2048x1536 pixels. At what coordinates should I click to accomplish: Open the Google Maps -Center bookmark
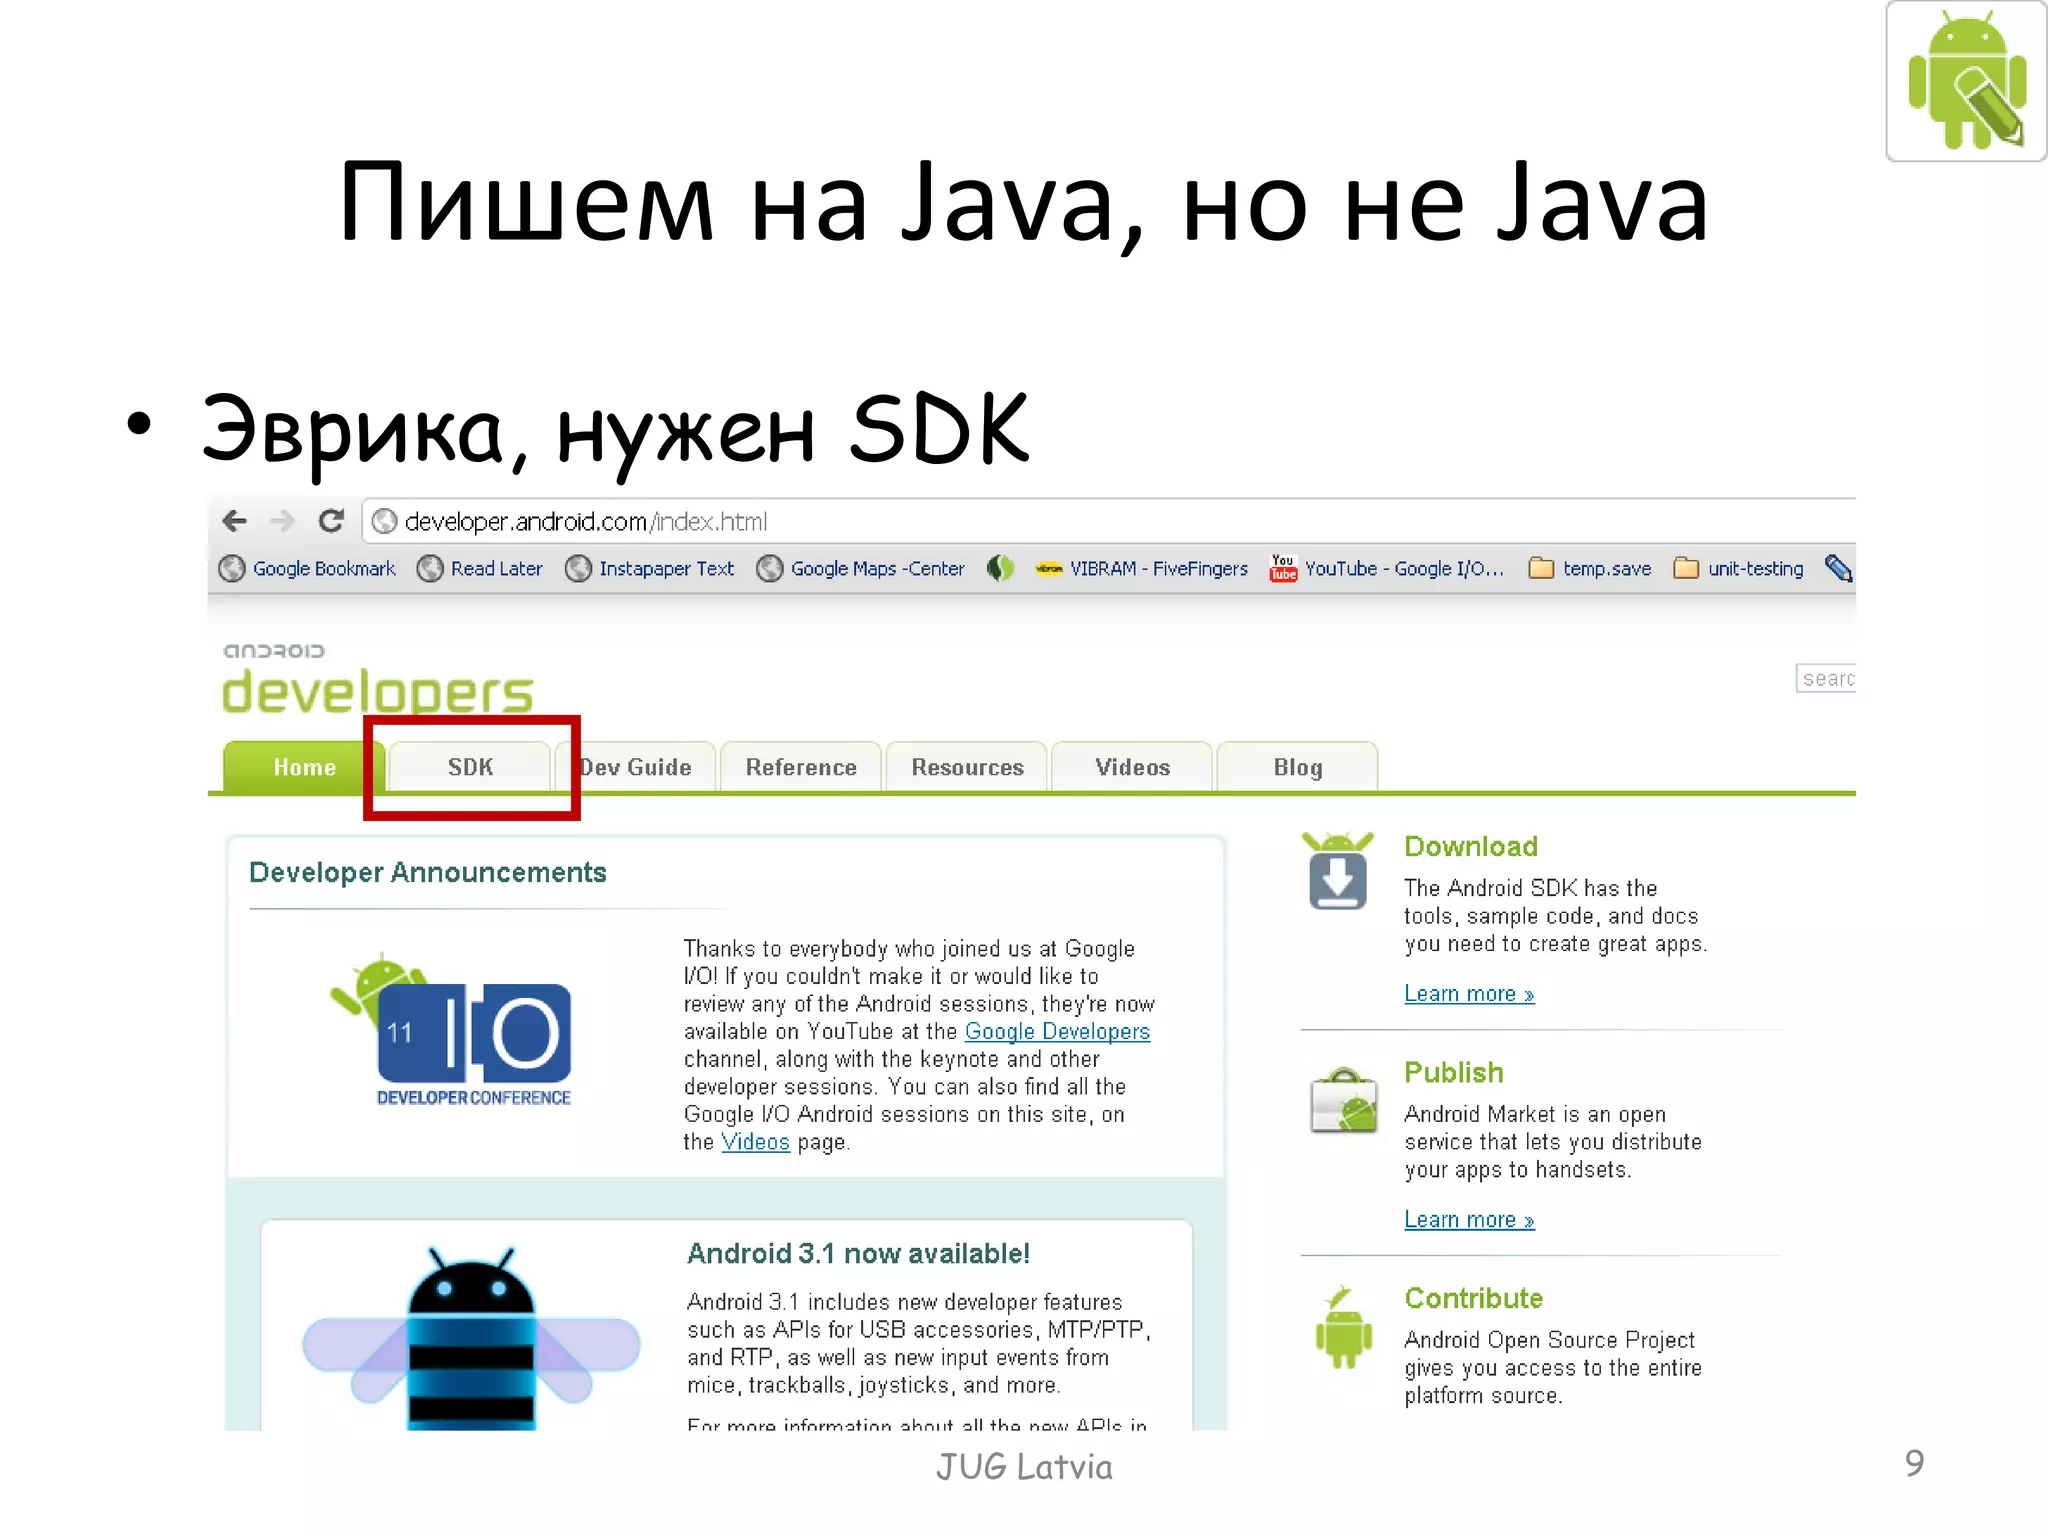[x=861, y=568]
